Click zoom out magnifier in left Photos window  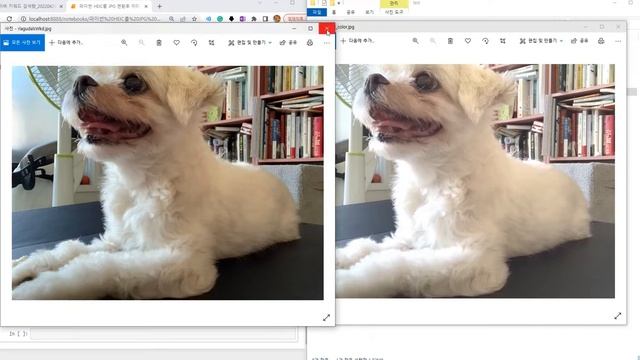(142, 42)
